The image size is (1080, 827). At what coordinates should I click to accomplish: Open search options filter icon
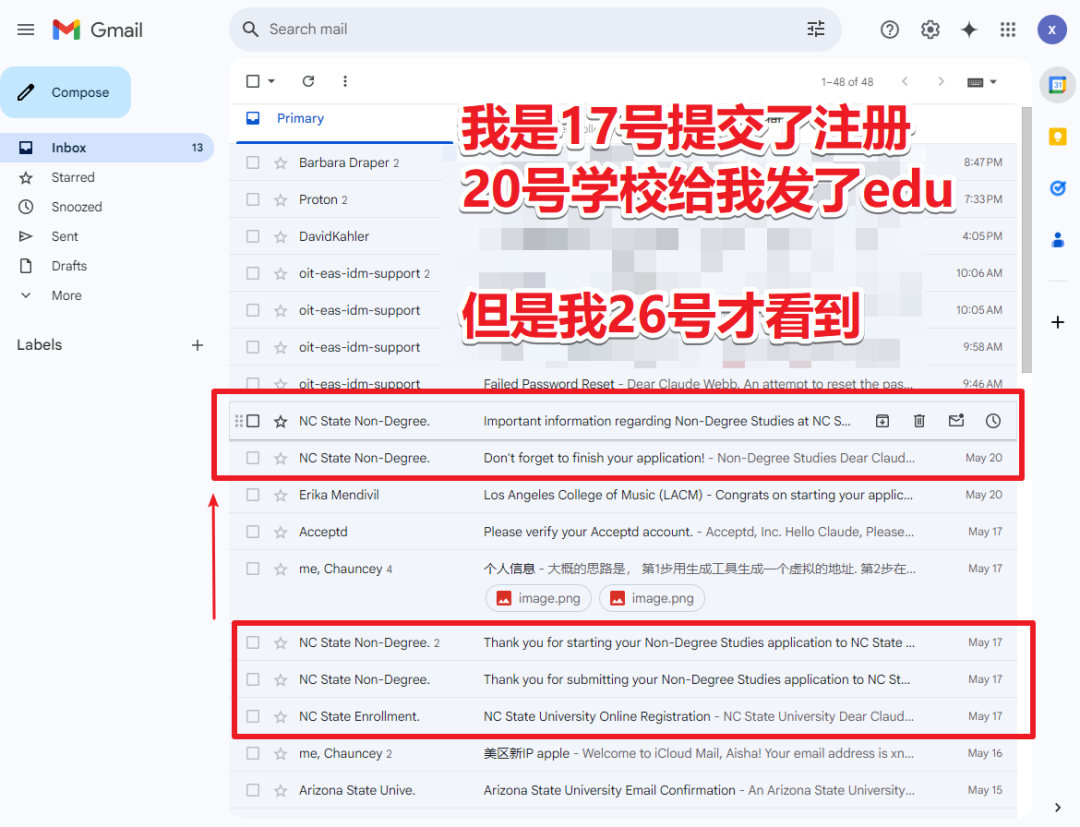(x=816, y=29)
